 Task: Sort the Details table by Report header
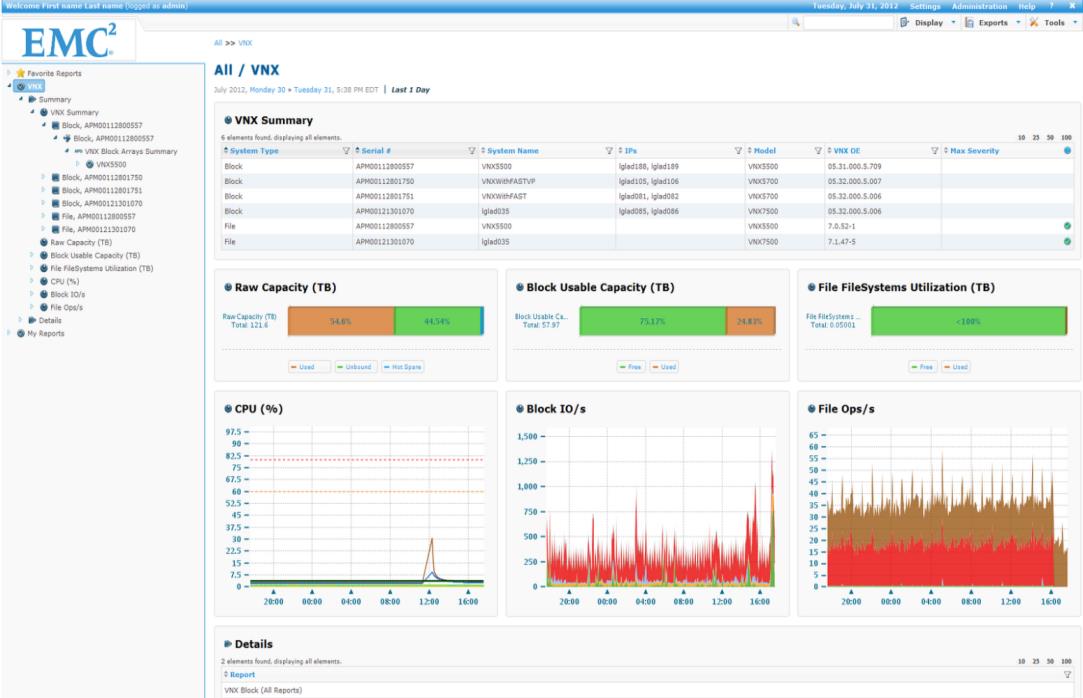pos(242,675)
